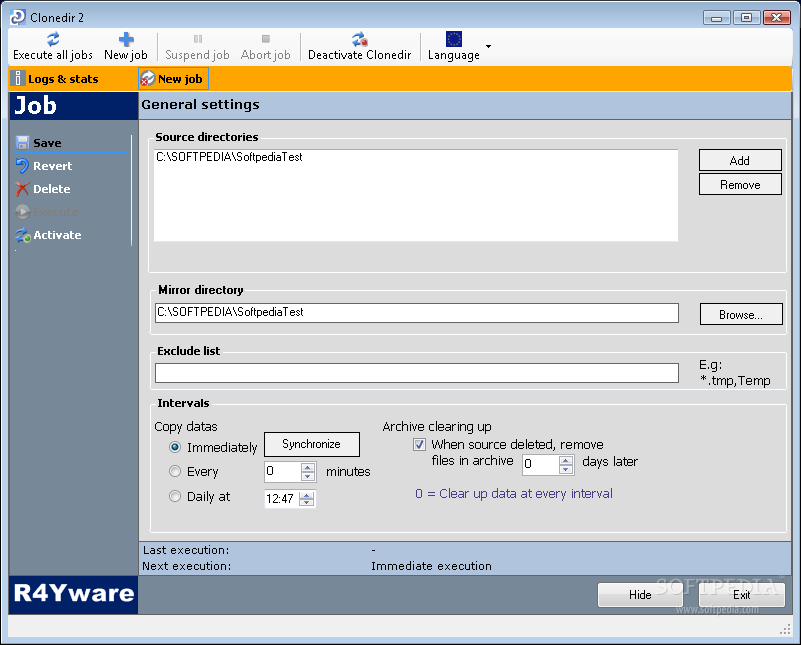
Task: Click the Exclude list input field
Action: pos(417,373)
